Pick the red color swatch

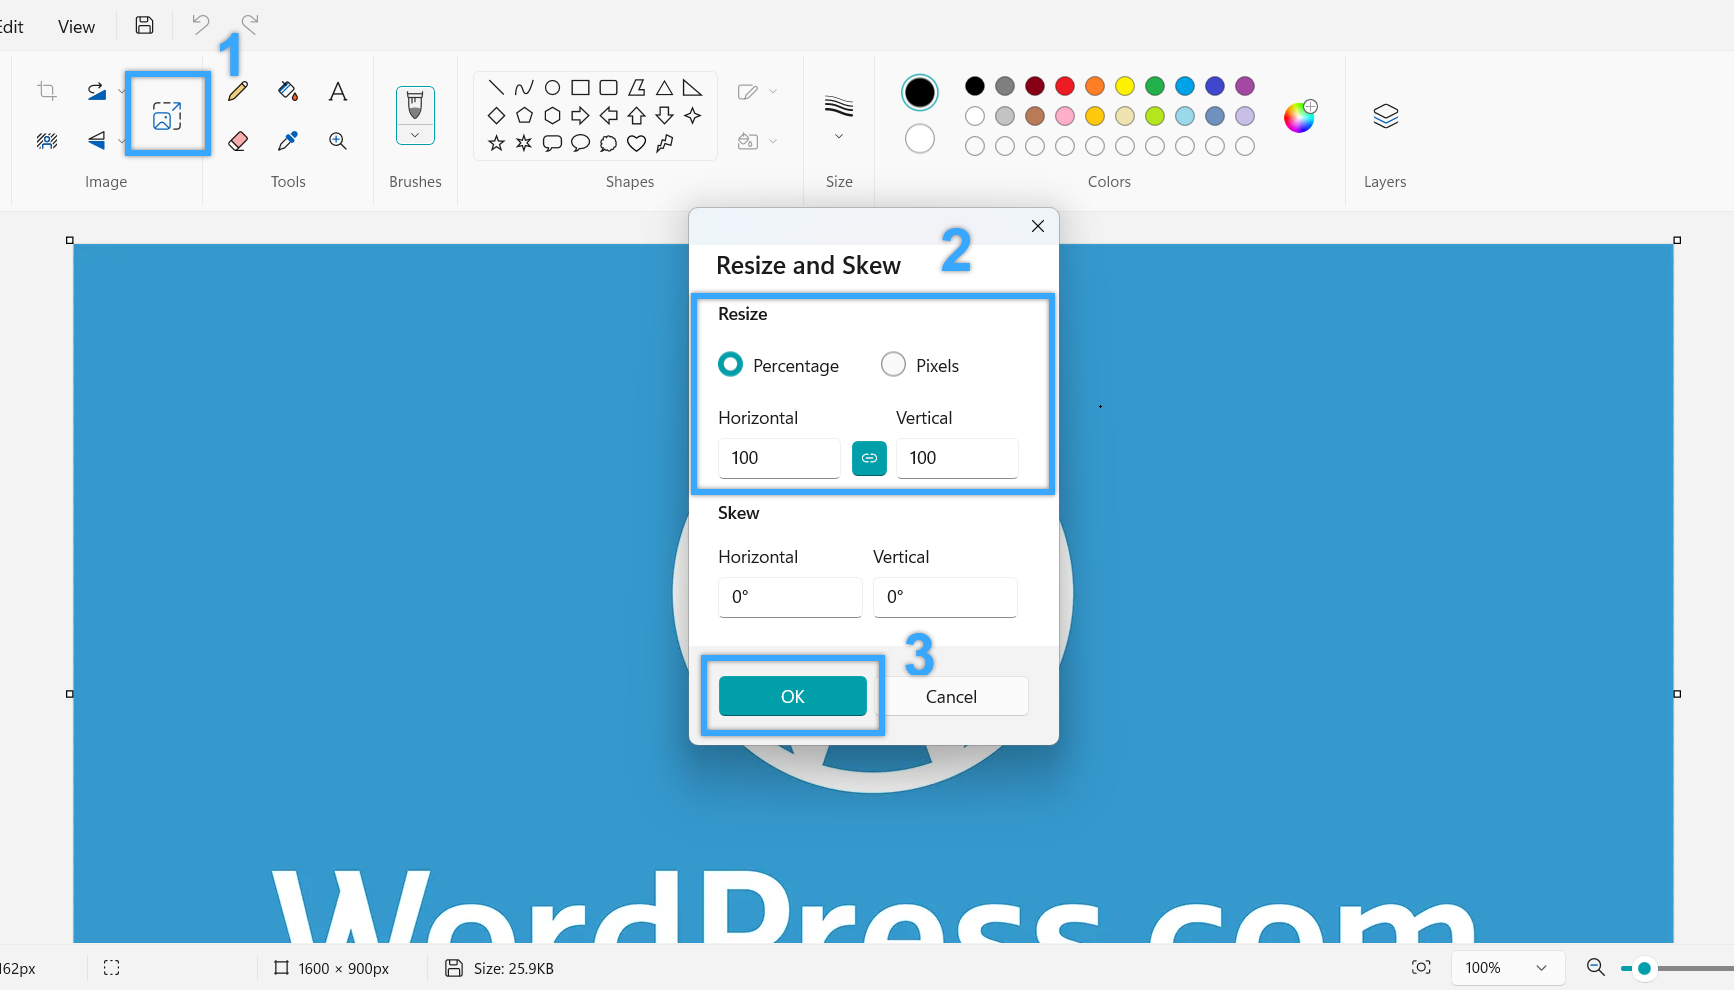click(1065, 86)
